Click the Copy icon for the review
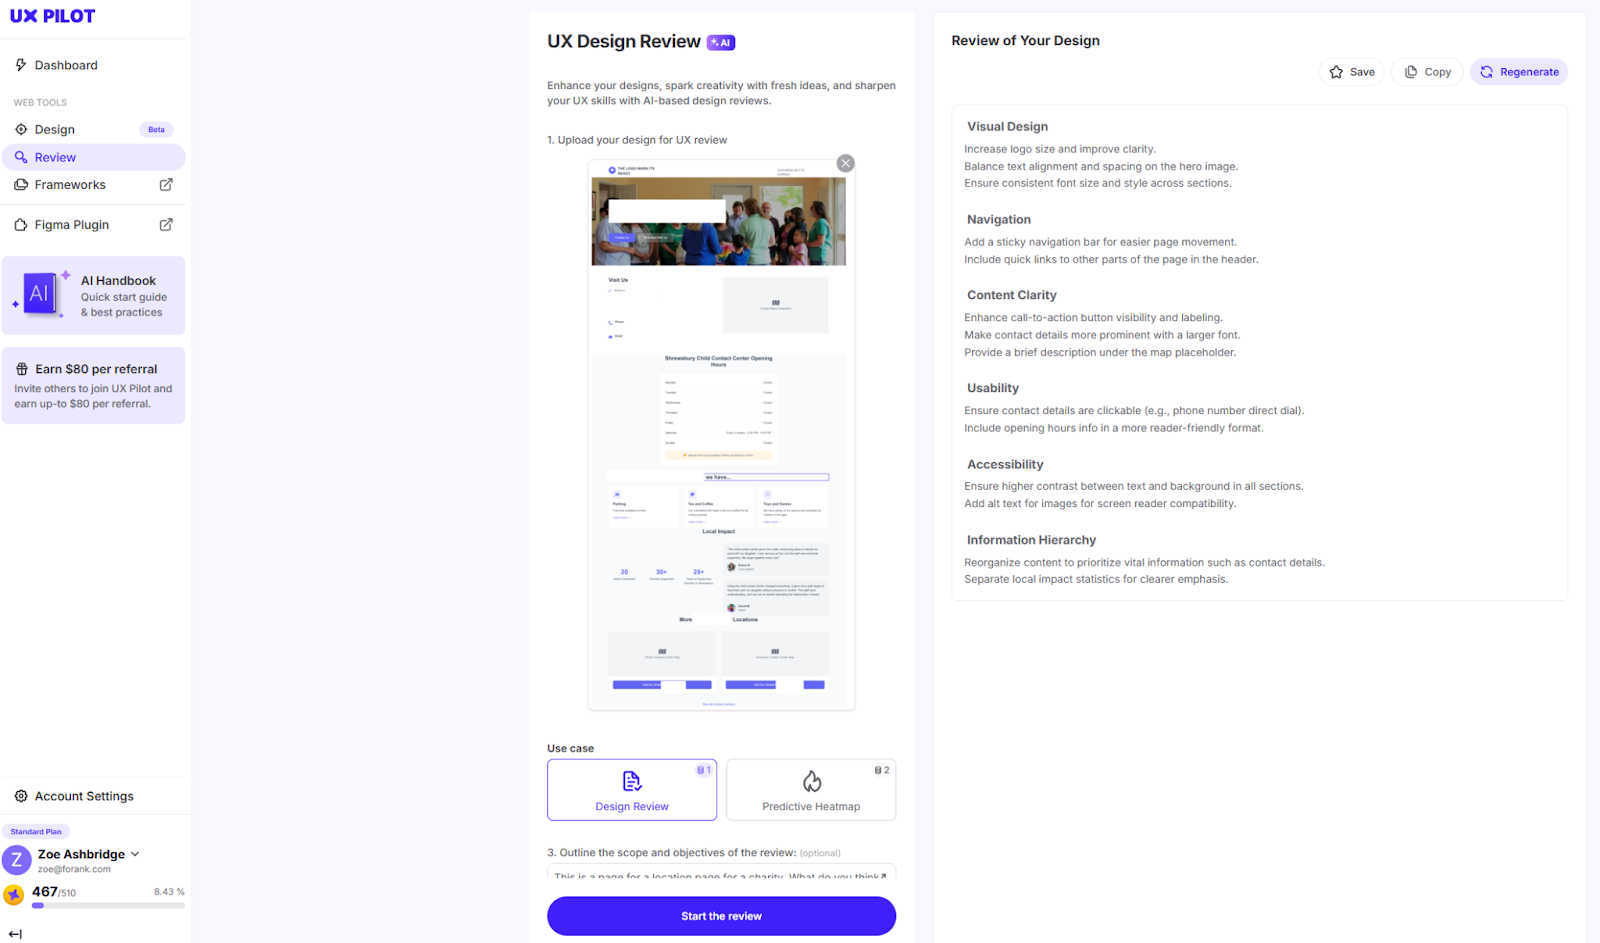This screenshot has height=943, width=1600. click(x=1412, y=71)
